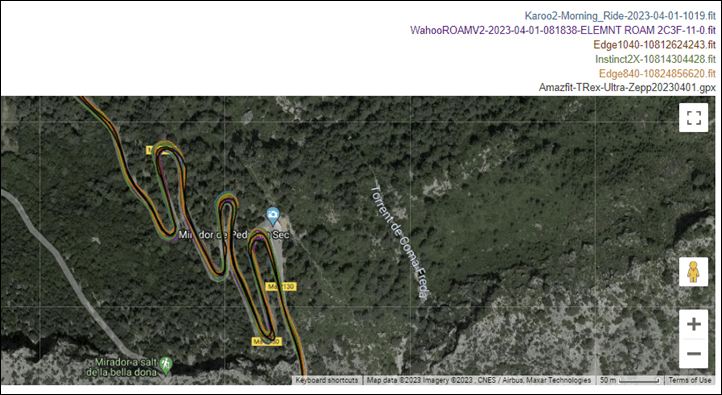Select Edge1040-10812624243.fit track
Screen dimensions: 722x395
pos(654,45)
